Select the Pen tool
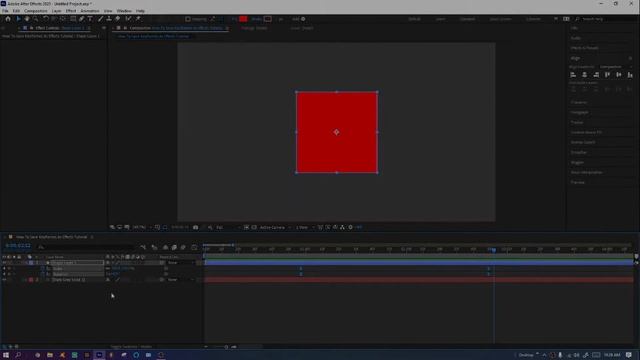The image size is (640, 360). [82, 19]
